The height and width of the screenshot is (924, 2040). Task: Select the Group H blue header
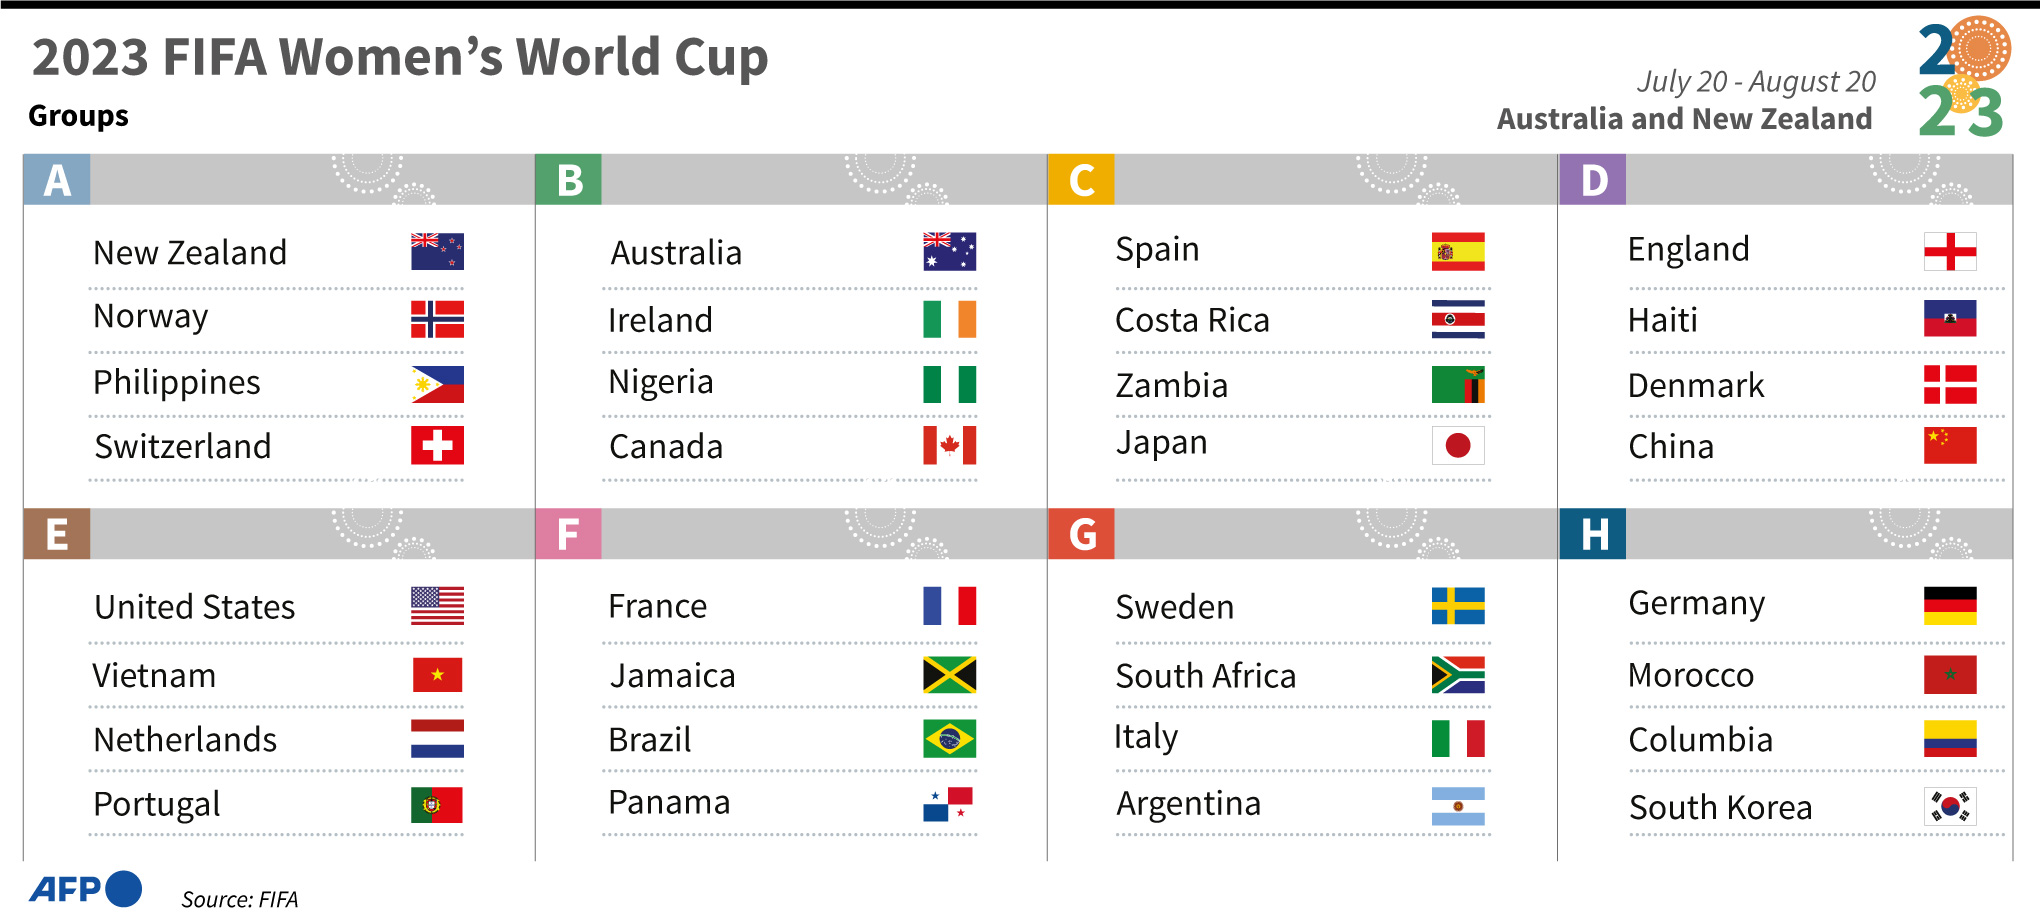[1592, 534]
